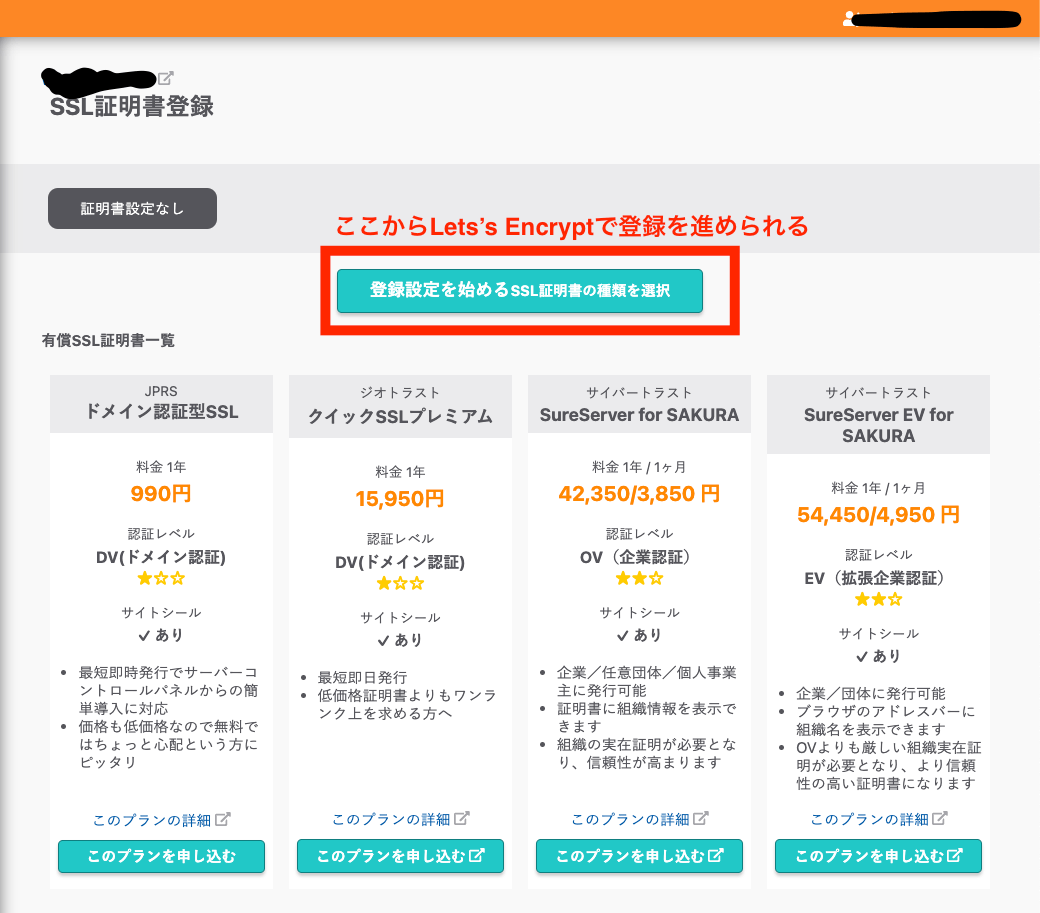Open このプランの詳細 link for SureServer EV plan
Viewport: 1040px width, 913px height.
tap(869, 820)
